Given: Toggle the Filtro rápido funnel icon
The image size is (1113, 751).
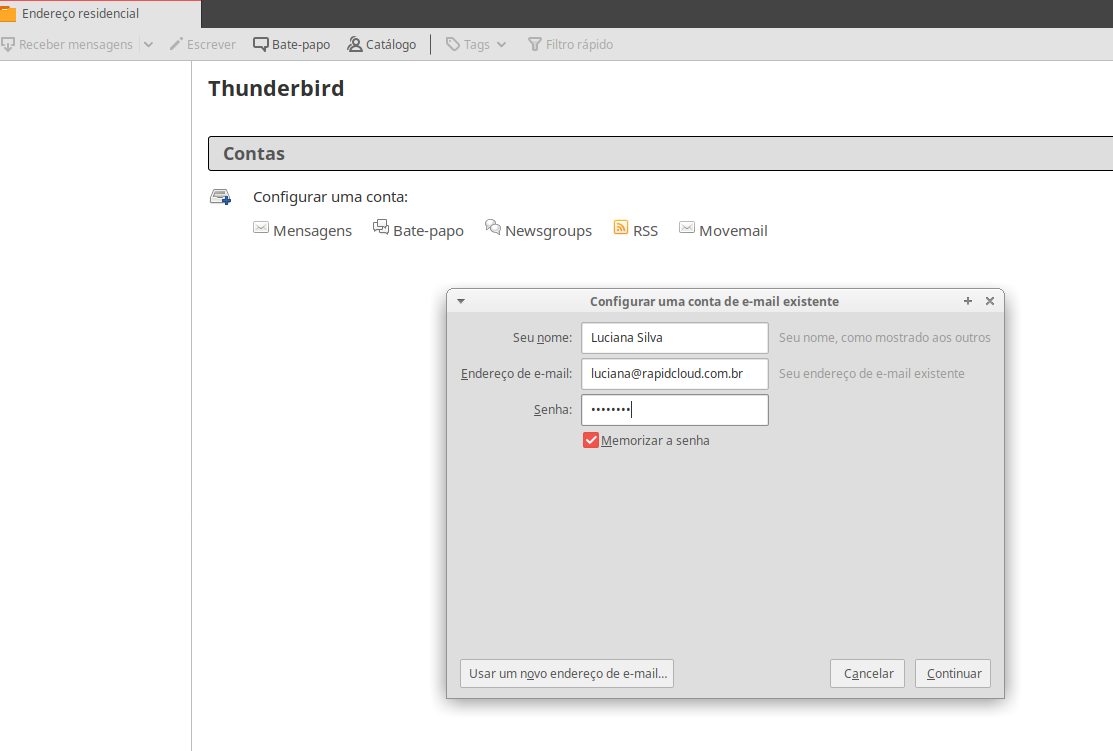Looking at the screenshot, I should point(534,44).
